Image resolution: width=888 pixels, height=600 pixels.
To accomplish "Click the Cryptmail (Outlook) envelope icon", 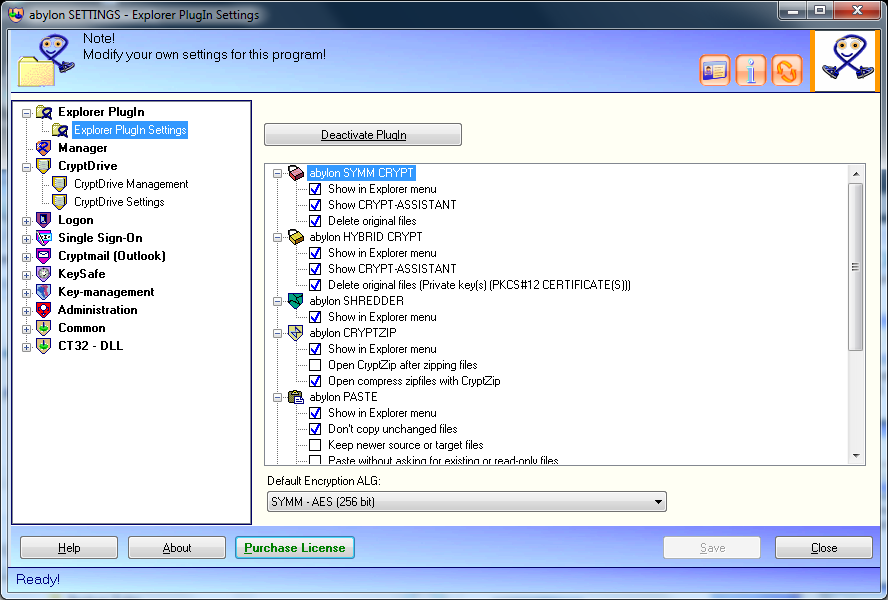I will (x=44, y=256).
